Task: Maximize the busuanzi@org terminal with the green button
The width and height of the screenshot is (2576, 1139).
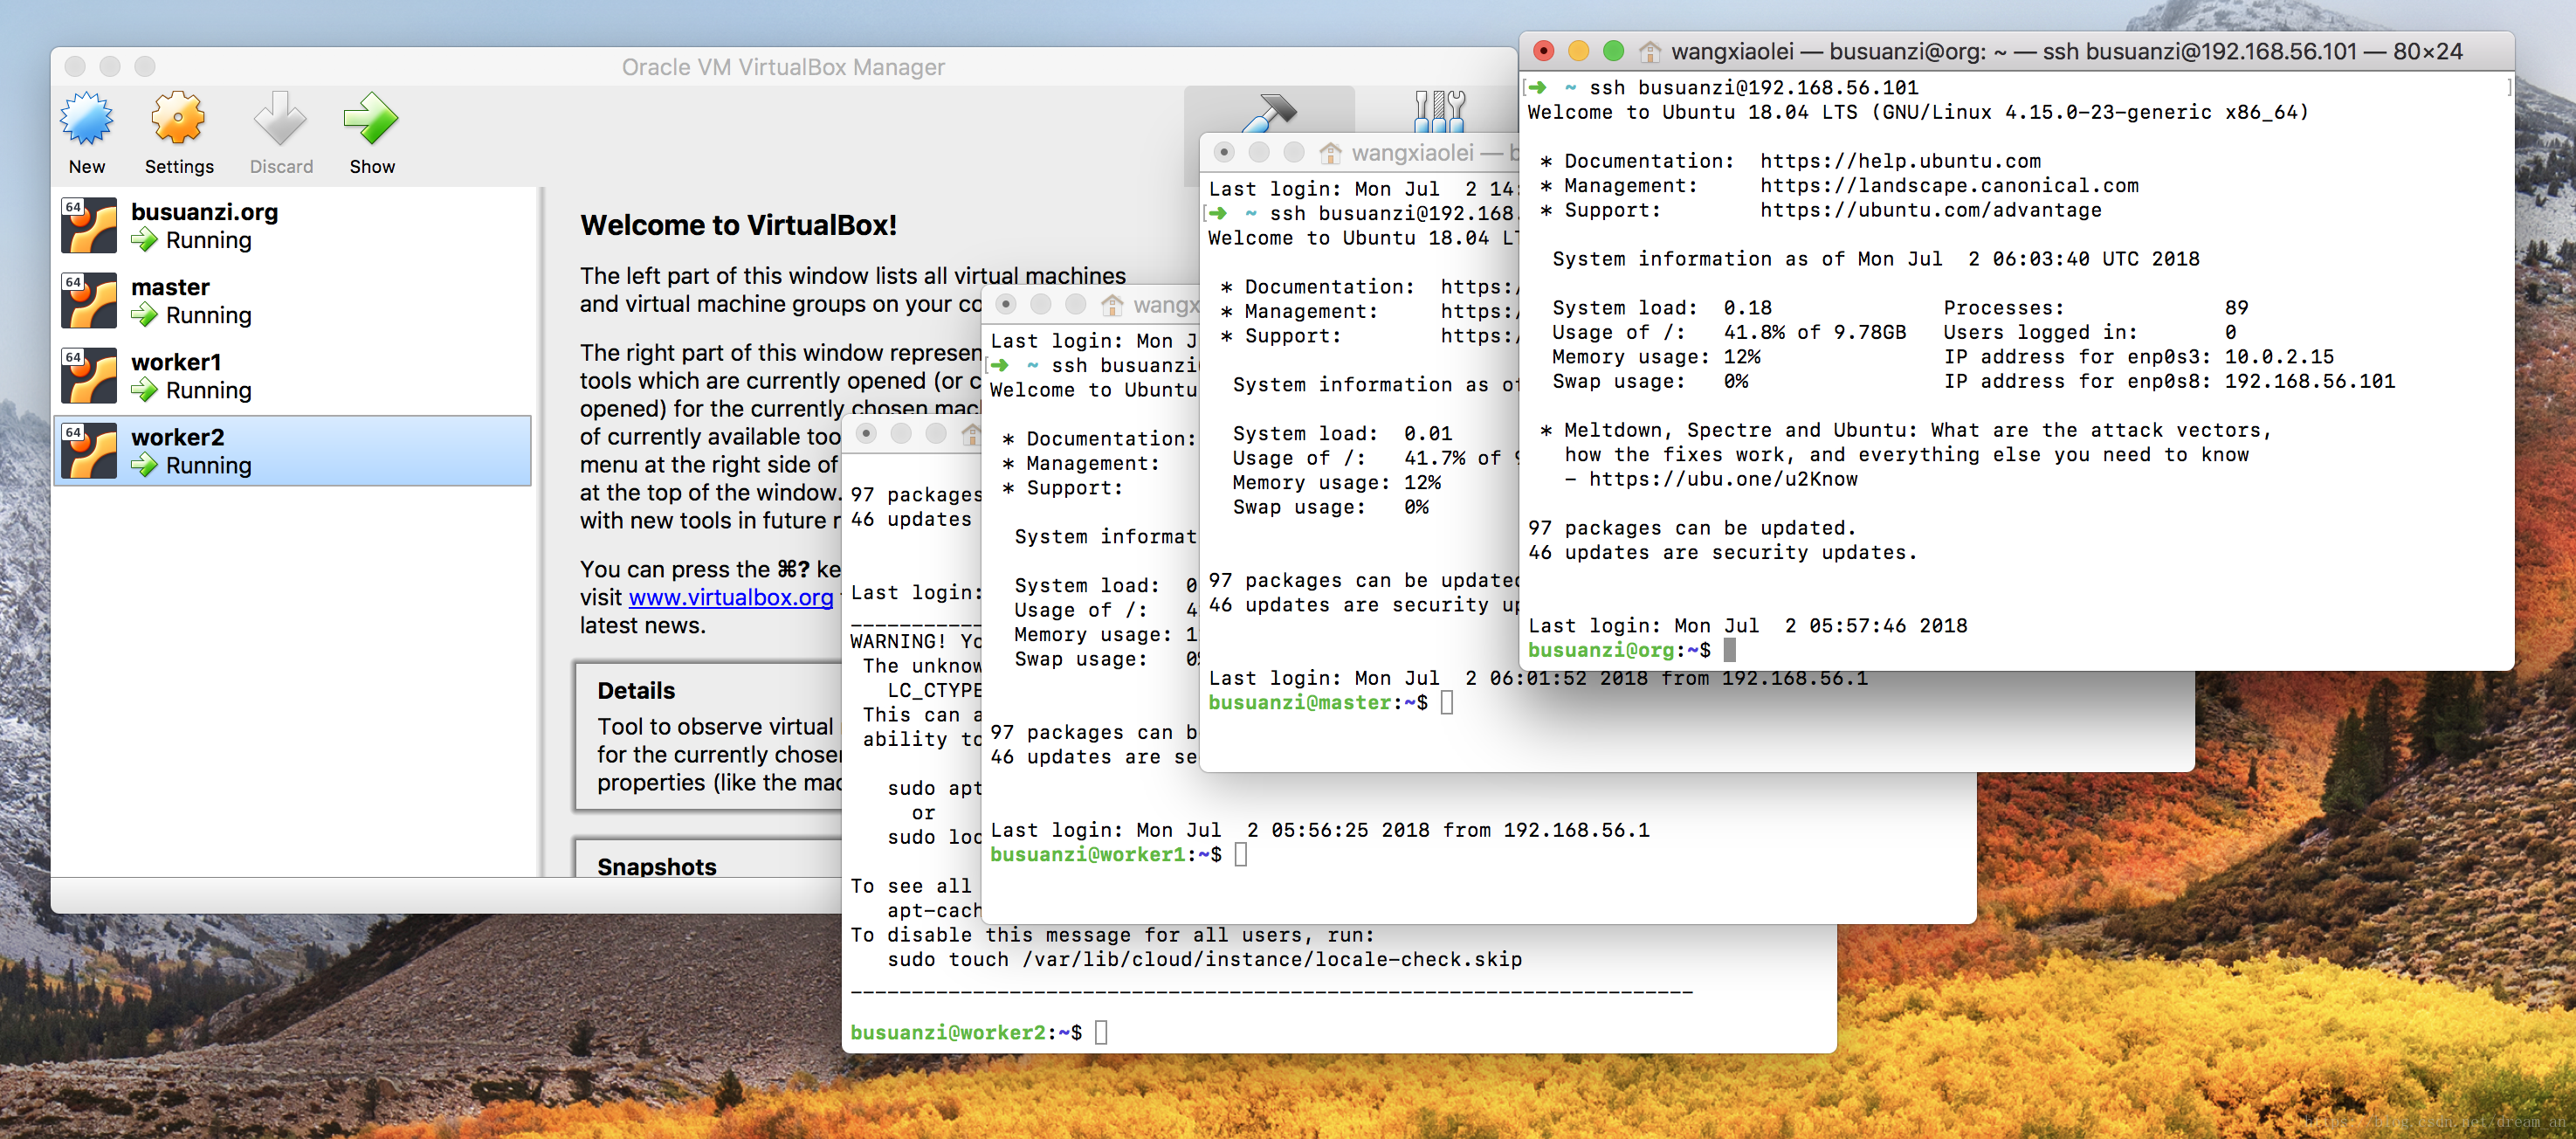Action: [1614, 51]
